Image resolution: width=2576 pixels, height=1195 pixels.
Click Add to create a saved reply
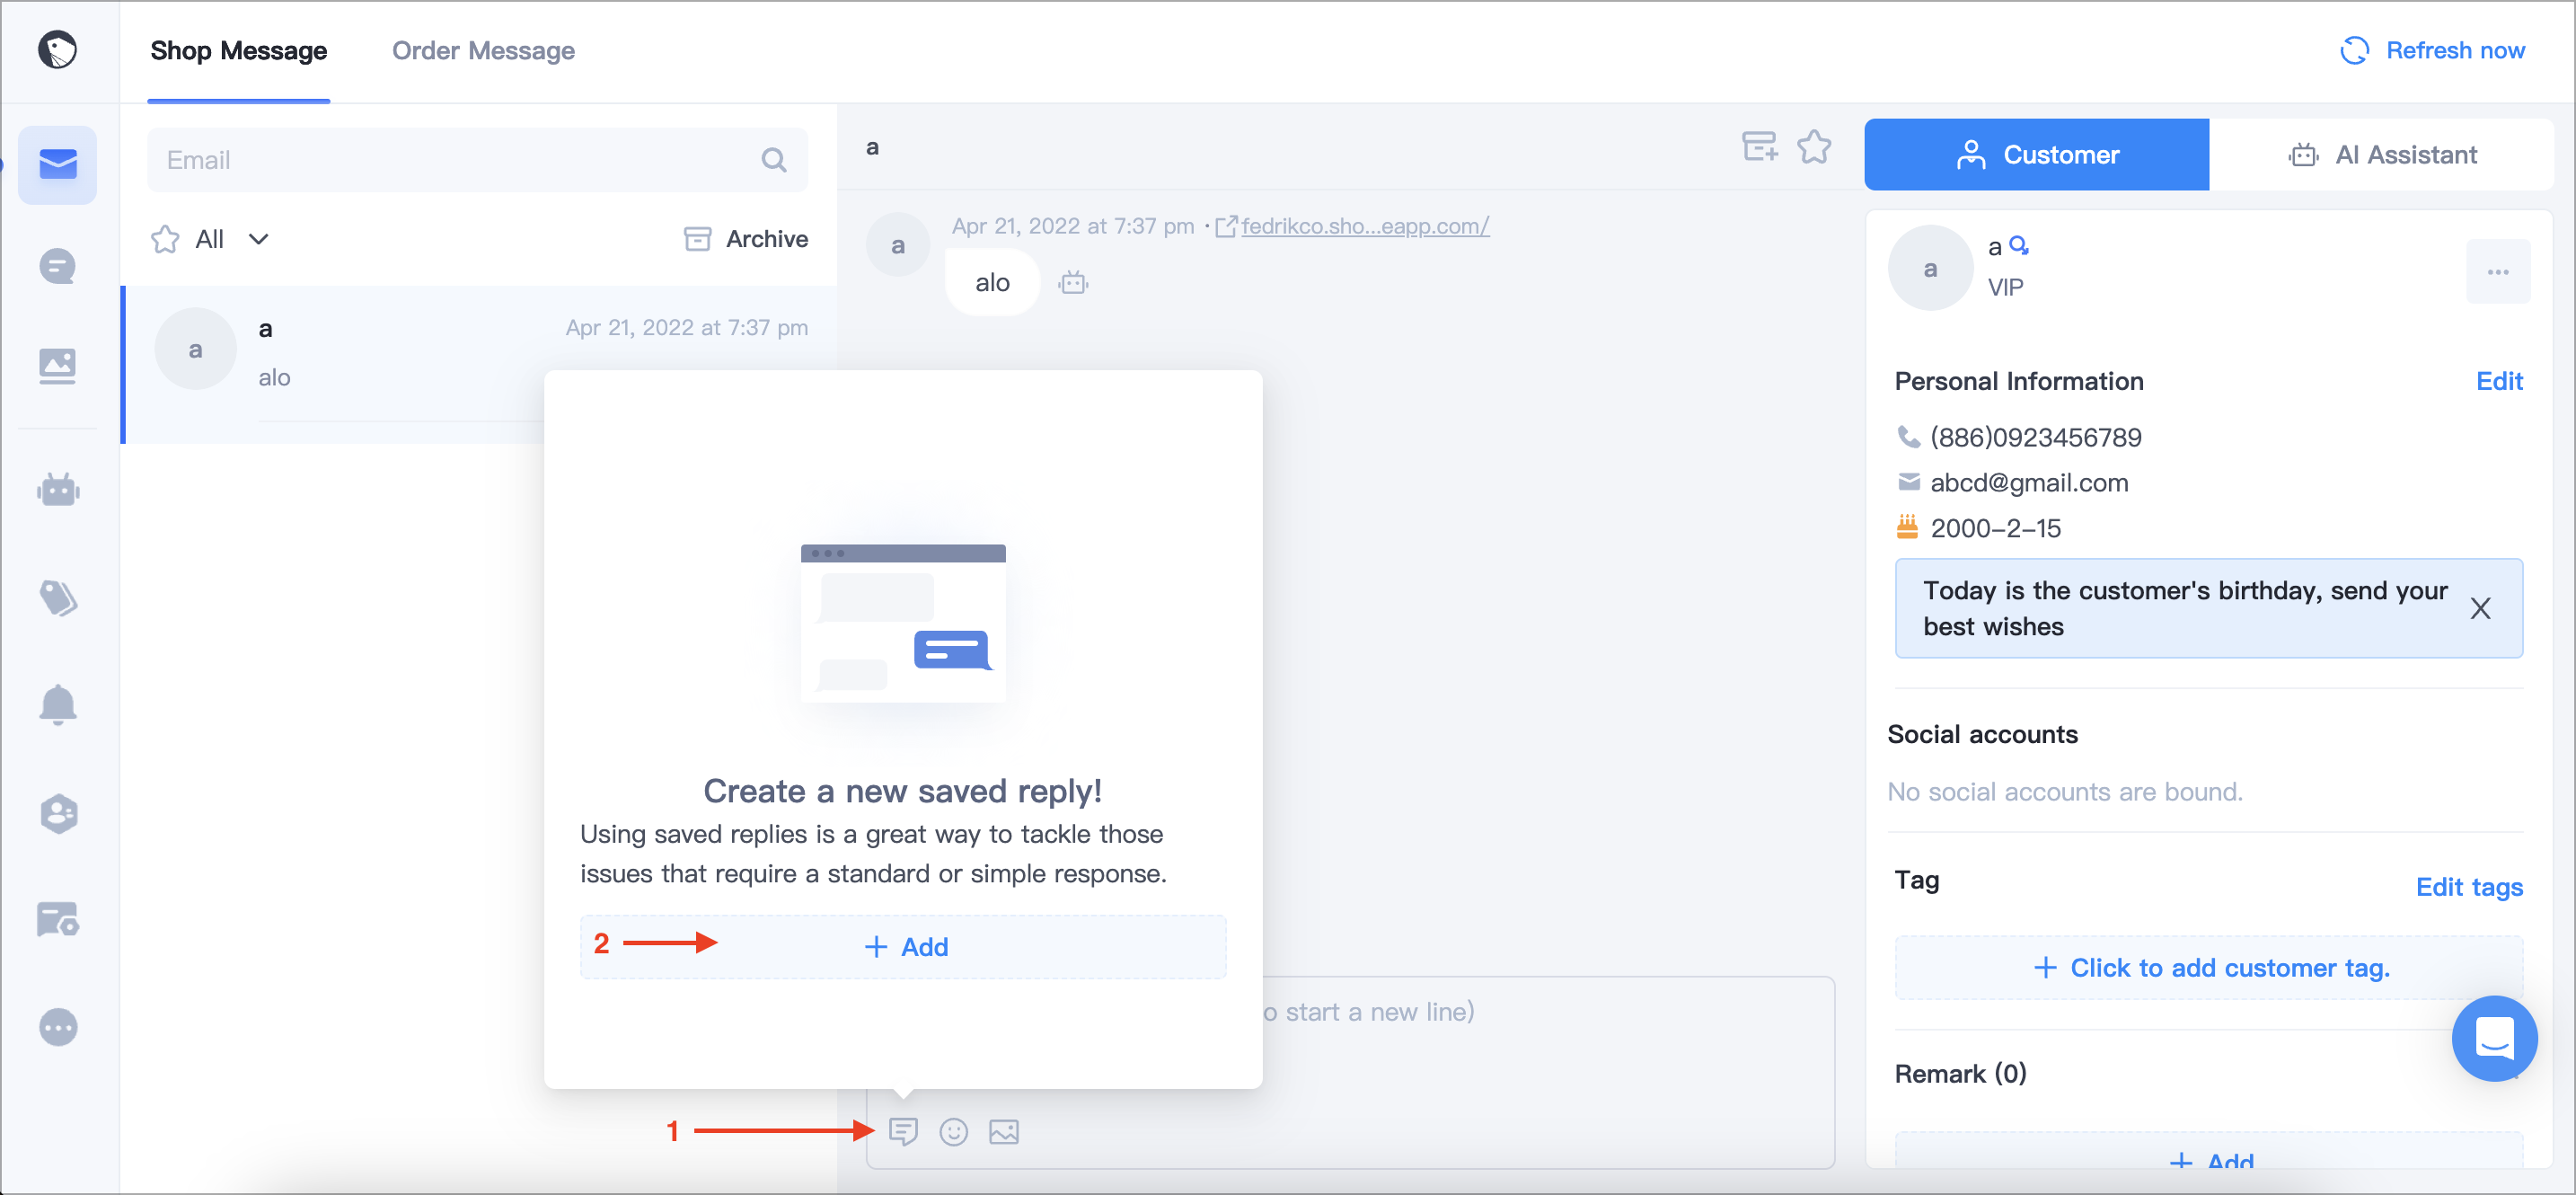904,947
